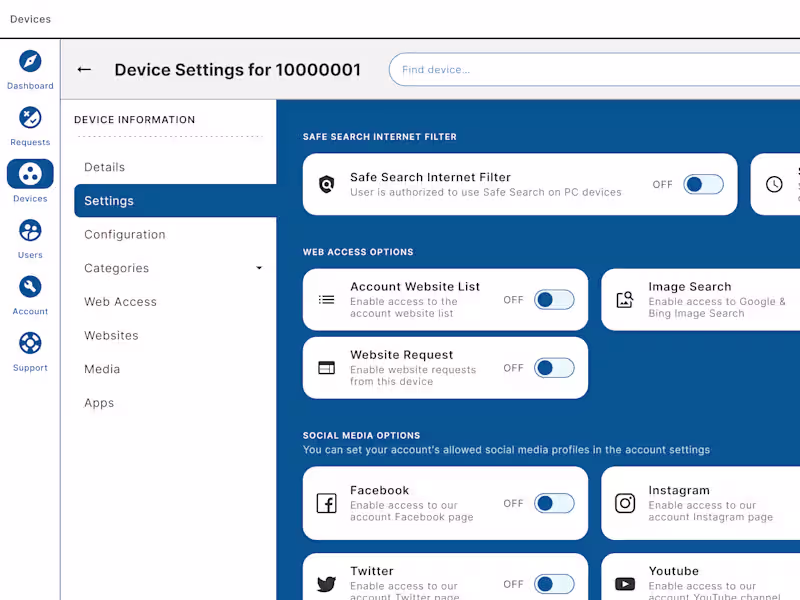Open the Web Access menu item
The width and height of the screenshot is (800, 600).
120,302
